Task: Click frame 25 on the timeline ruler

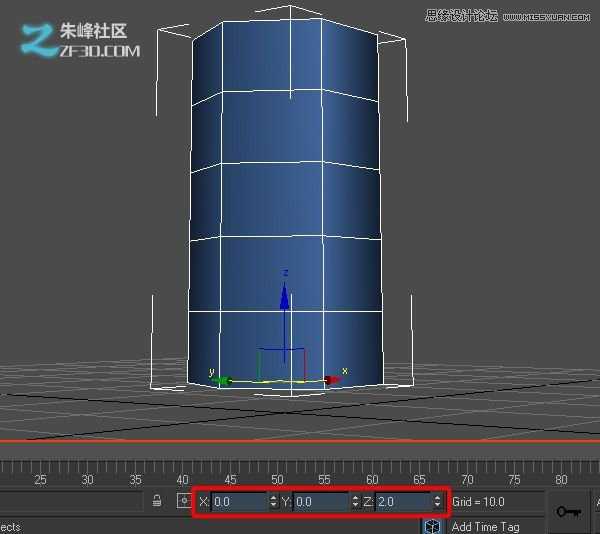Action: point(40,479)
